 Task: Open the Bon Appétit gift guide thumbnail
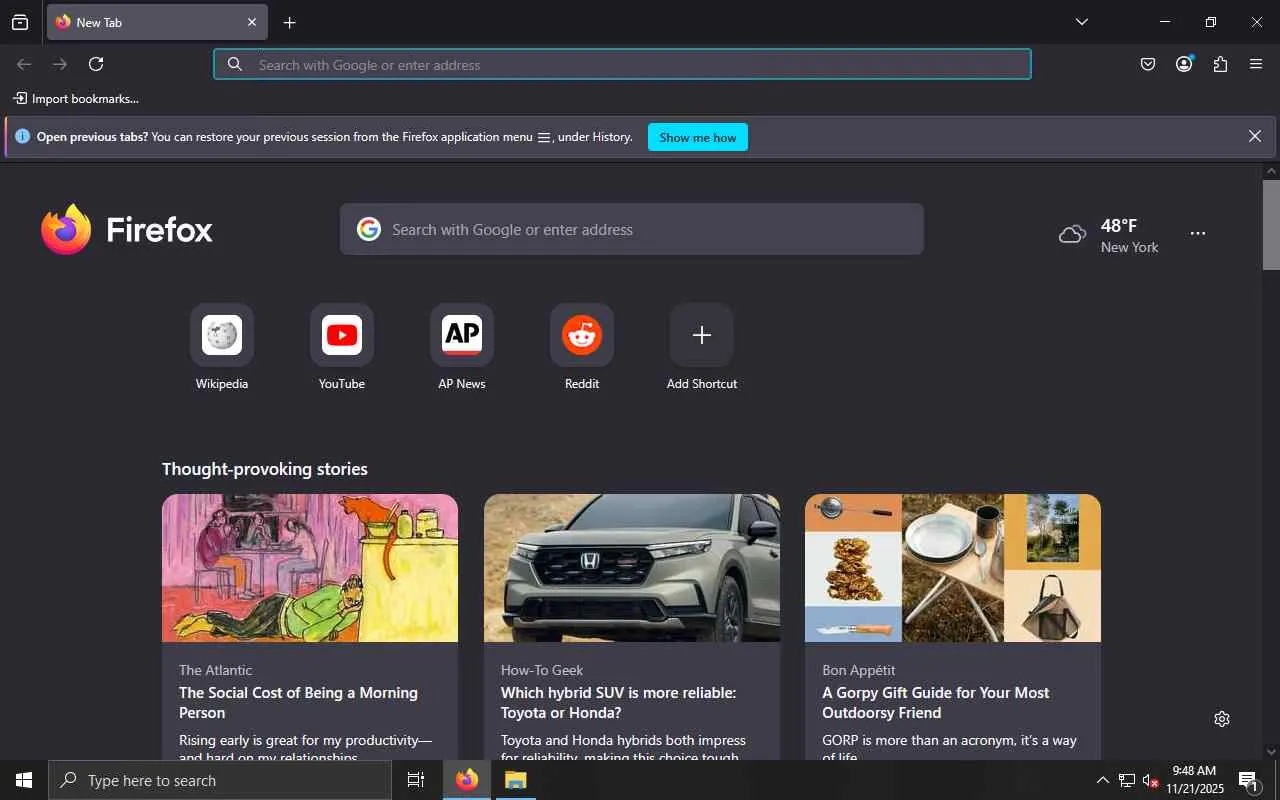tap(953, 568)
